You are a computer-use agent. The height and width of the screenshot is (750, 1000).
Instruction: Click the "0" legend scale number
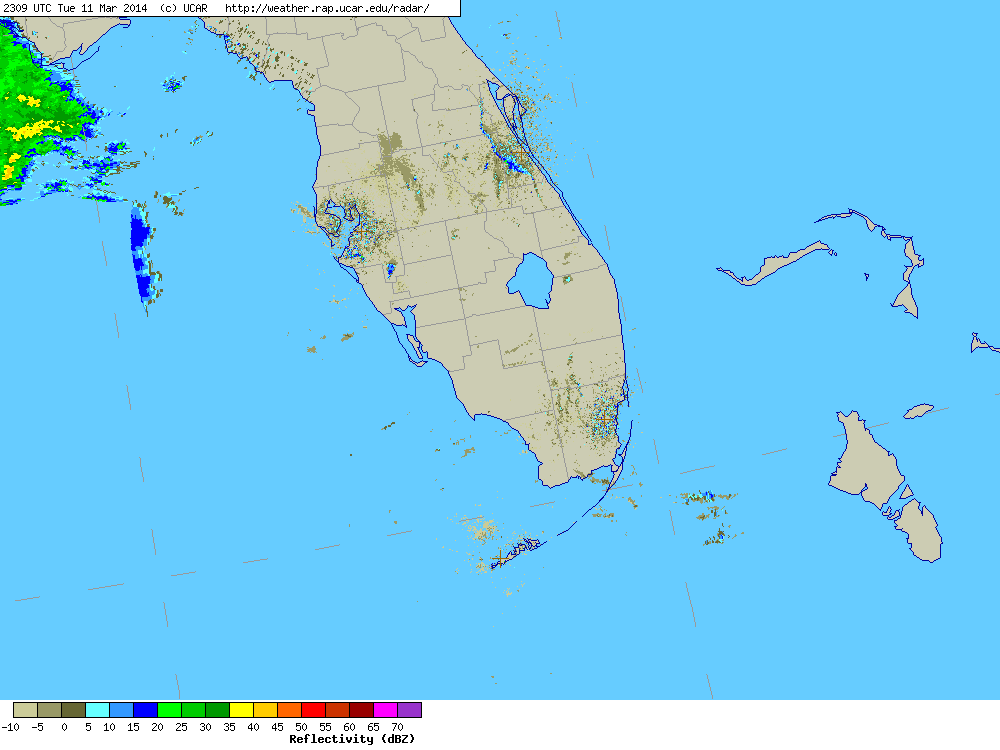pyautogui.click(x=64, y=727)
